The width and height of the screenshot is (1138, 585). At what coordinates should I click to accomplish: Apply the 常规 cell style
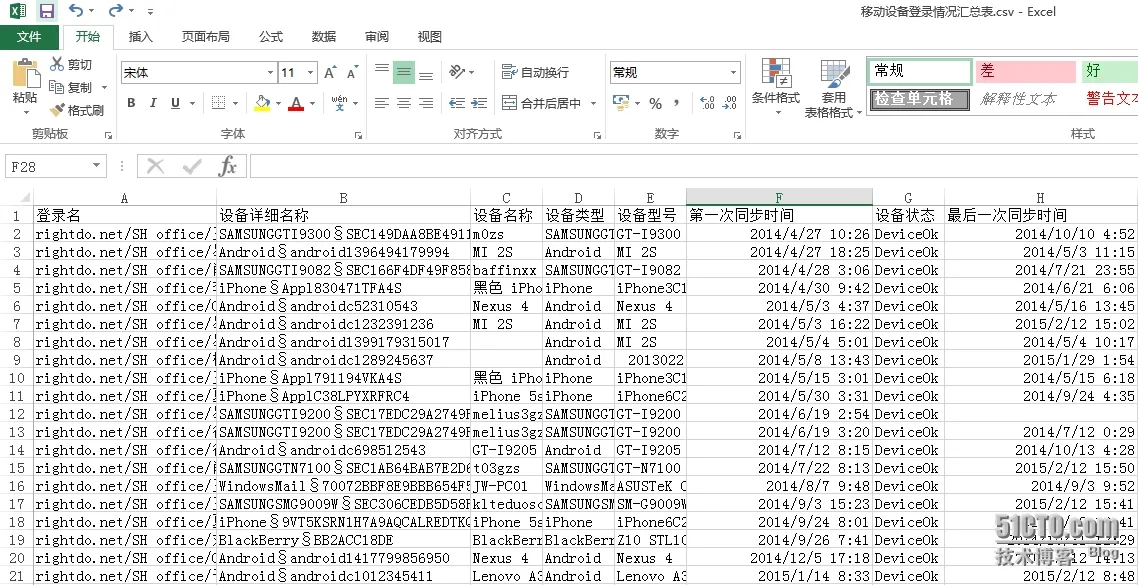(920, 71)
